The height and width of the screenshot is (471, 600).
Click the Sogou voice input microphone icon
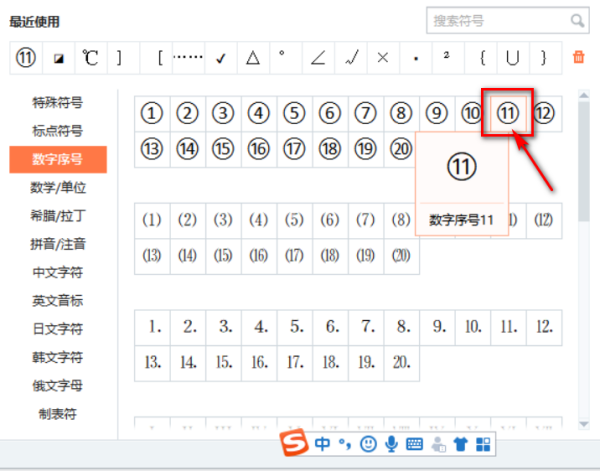(392, 443)
